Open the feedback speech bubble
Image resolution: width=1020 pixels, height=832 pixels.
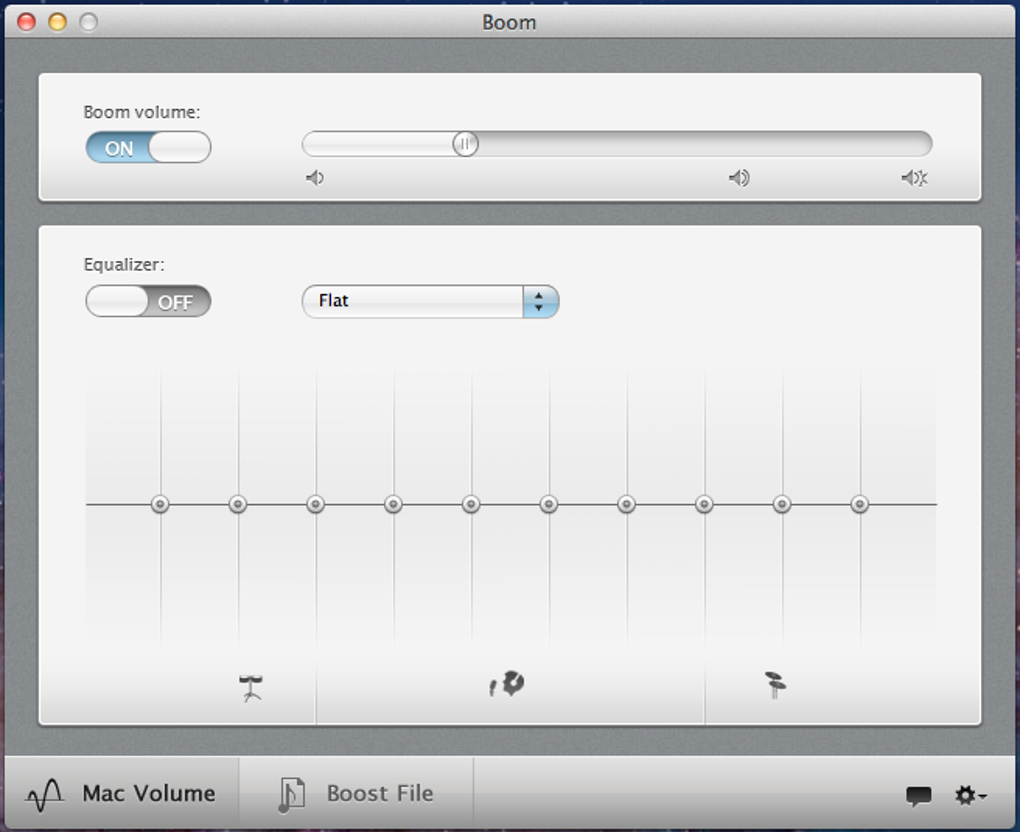[x=919, y=796]
